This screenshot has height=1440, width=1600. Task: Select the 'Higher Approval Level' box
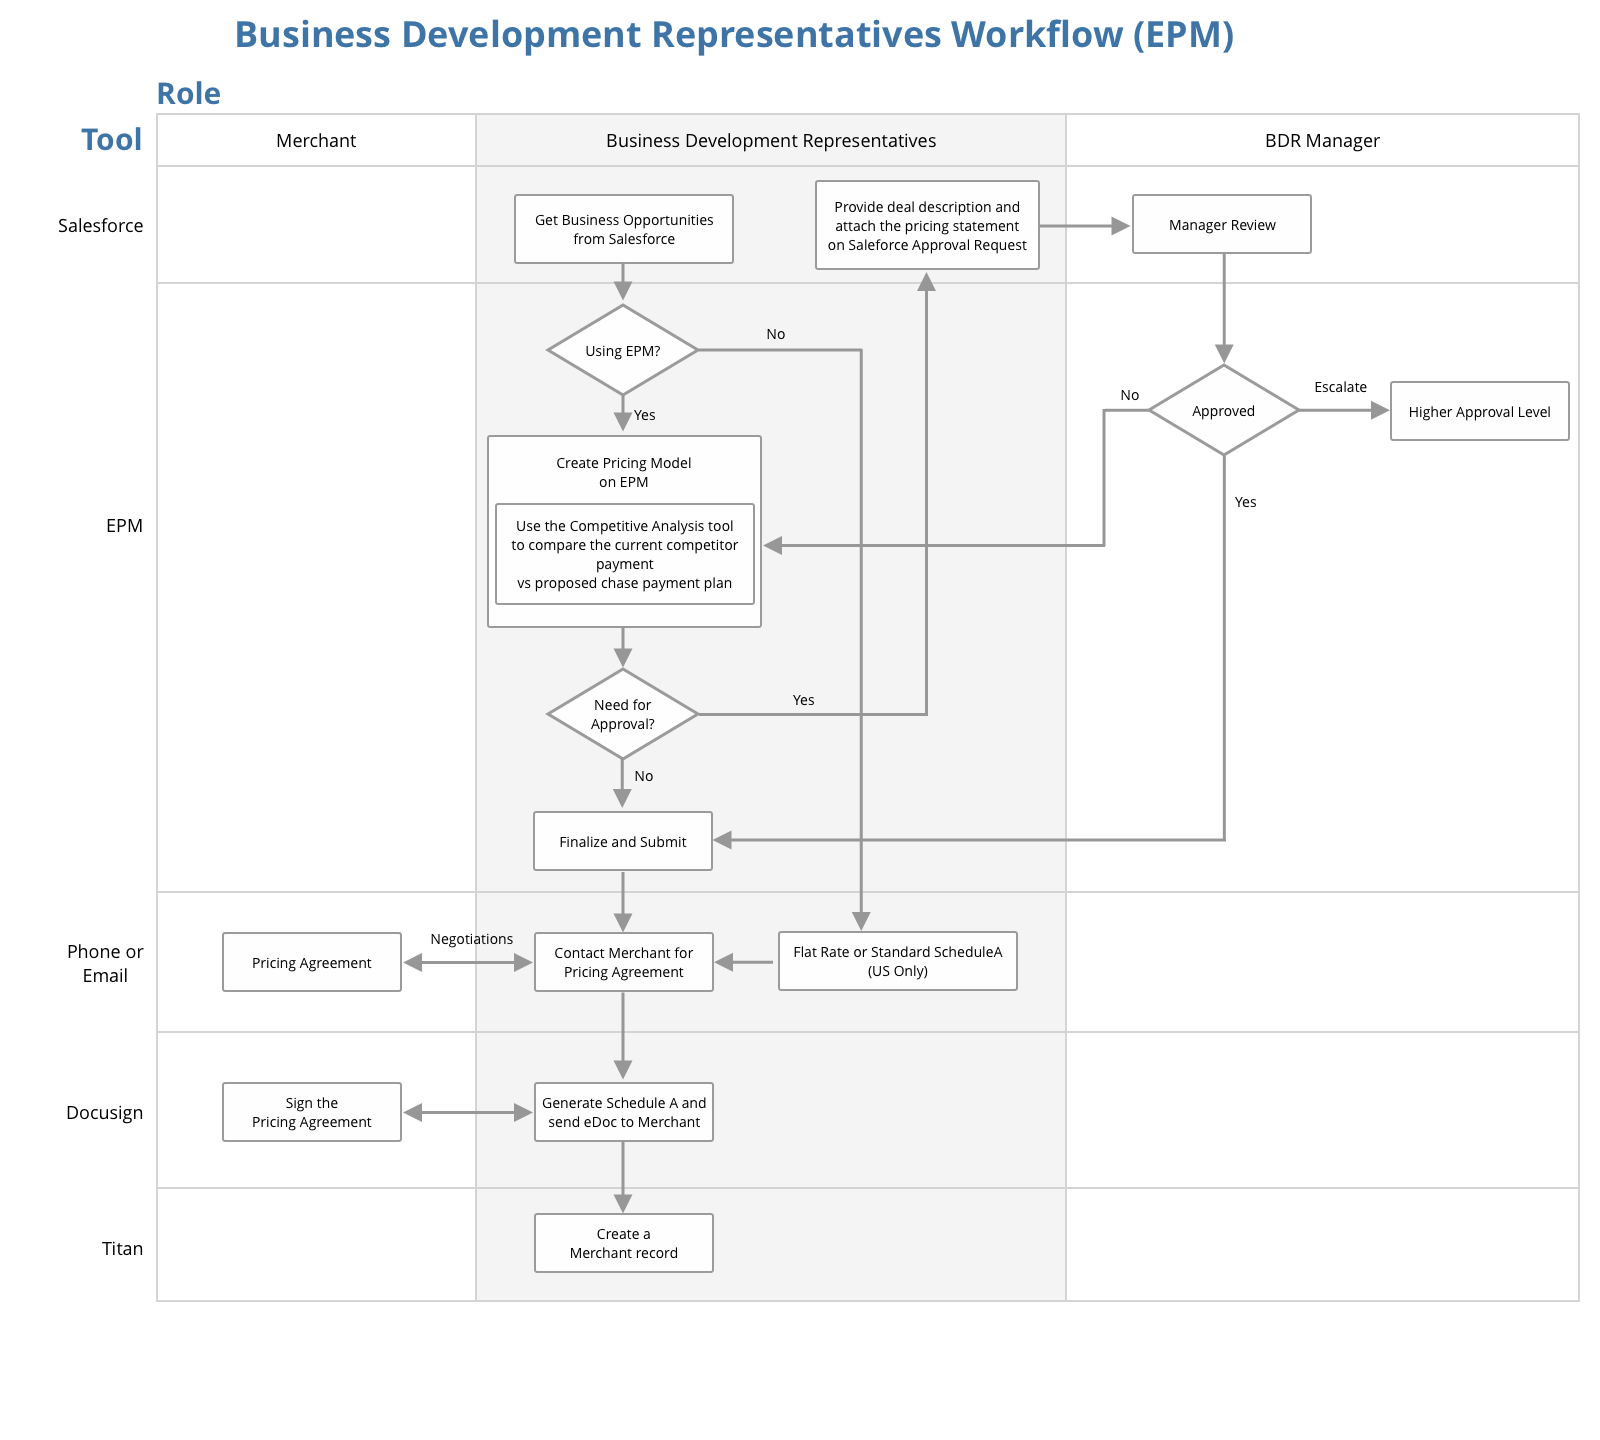click(x=1479, y=411)
